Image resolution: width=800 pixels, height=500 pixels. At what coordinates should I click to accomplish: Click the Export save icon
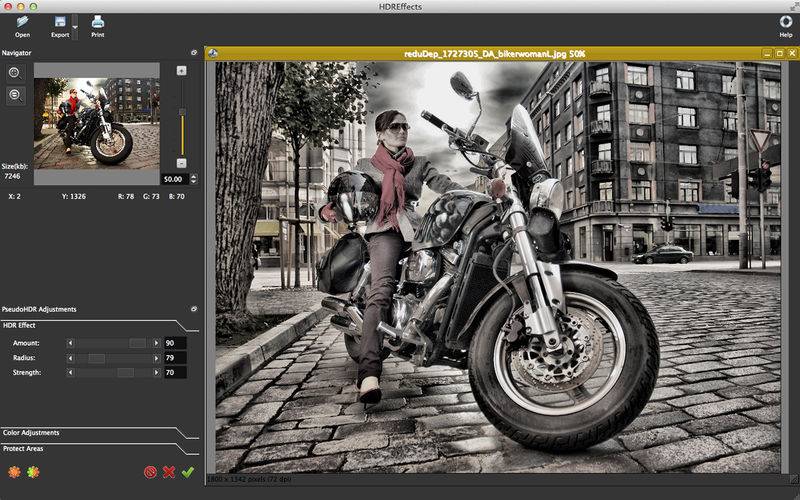click(60, 21)
